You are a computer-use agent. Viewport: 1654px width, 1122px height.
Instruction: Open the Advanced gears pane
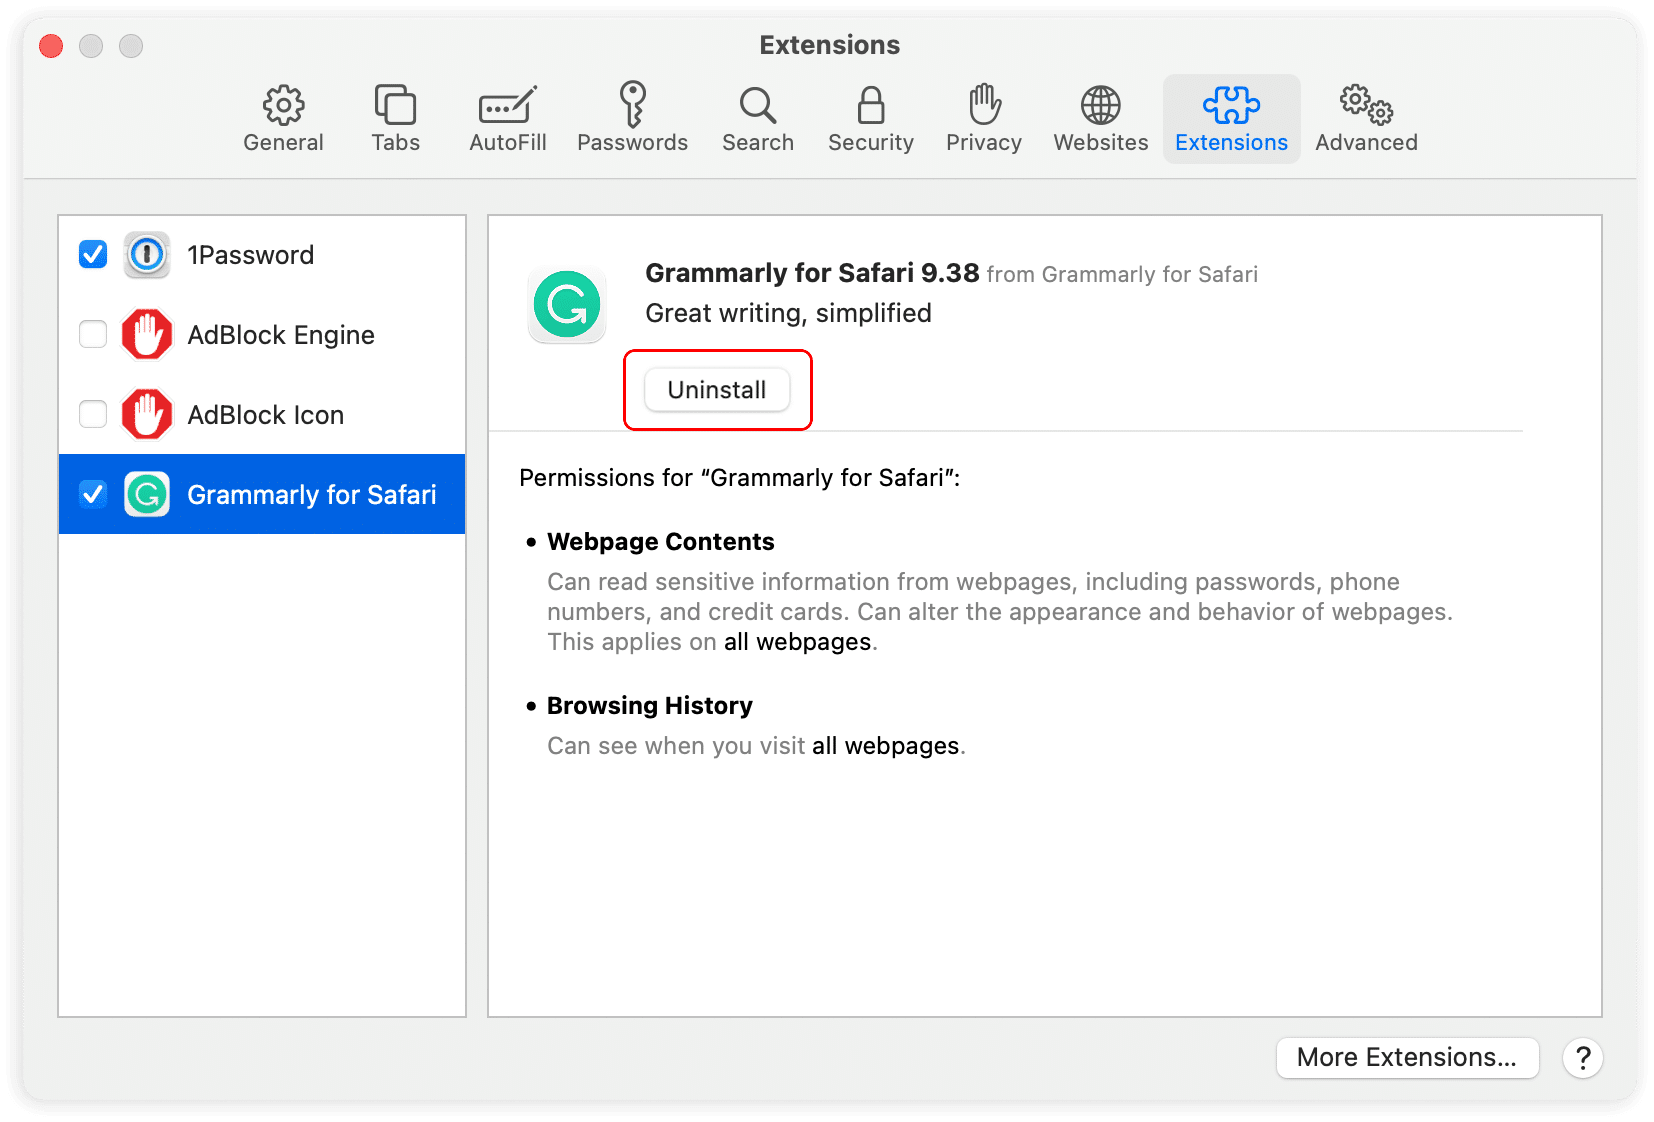click(1366, 118)
